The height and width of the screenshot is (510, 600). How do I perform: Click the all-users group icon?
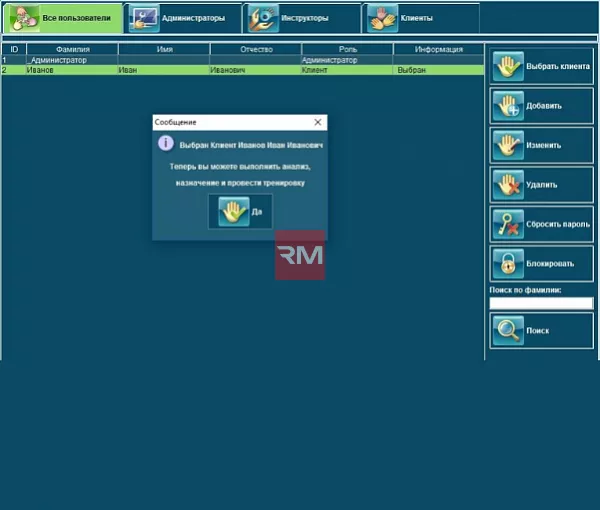click(24, 18)
